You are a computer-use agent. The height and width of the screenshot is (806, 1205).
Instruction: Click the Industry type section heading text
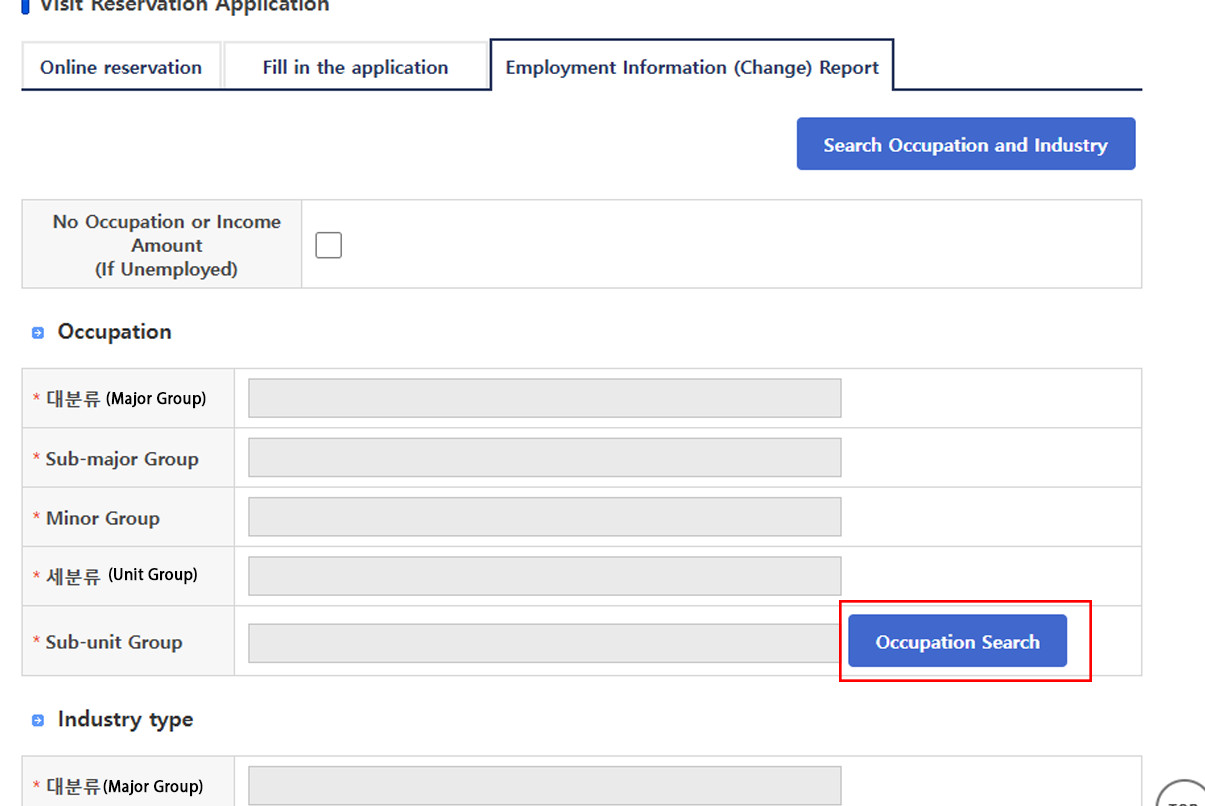click(125, 720)
